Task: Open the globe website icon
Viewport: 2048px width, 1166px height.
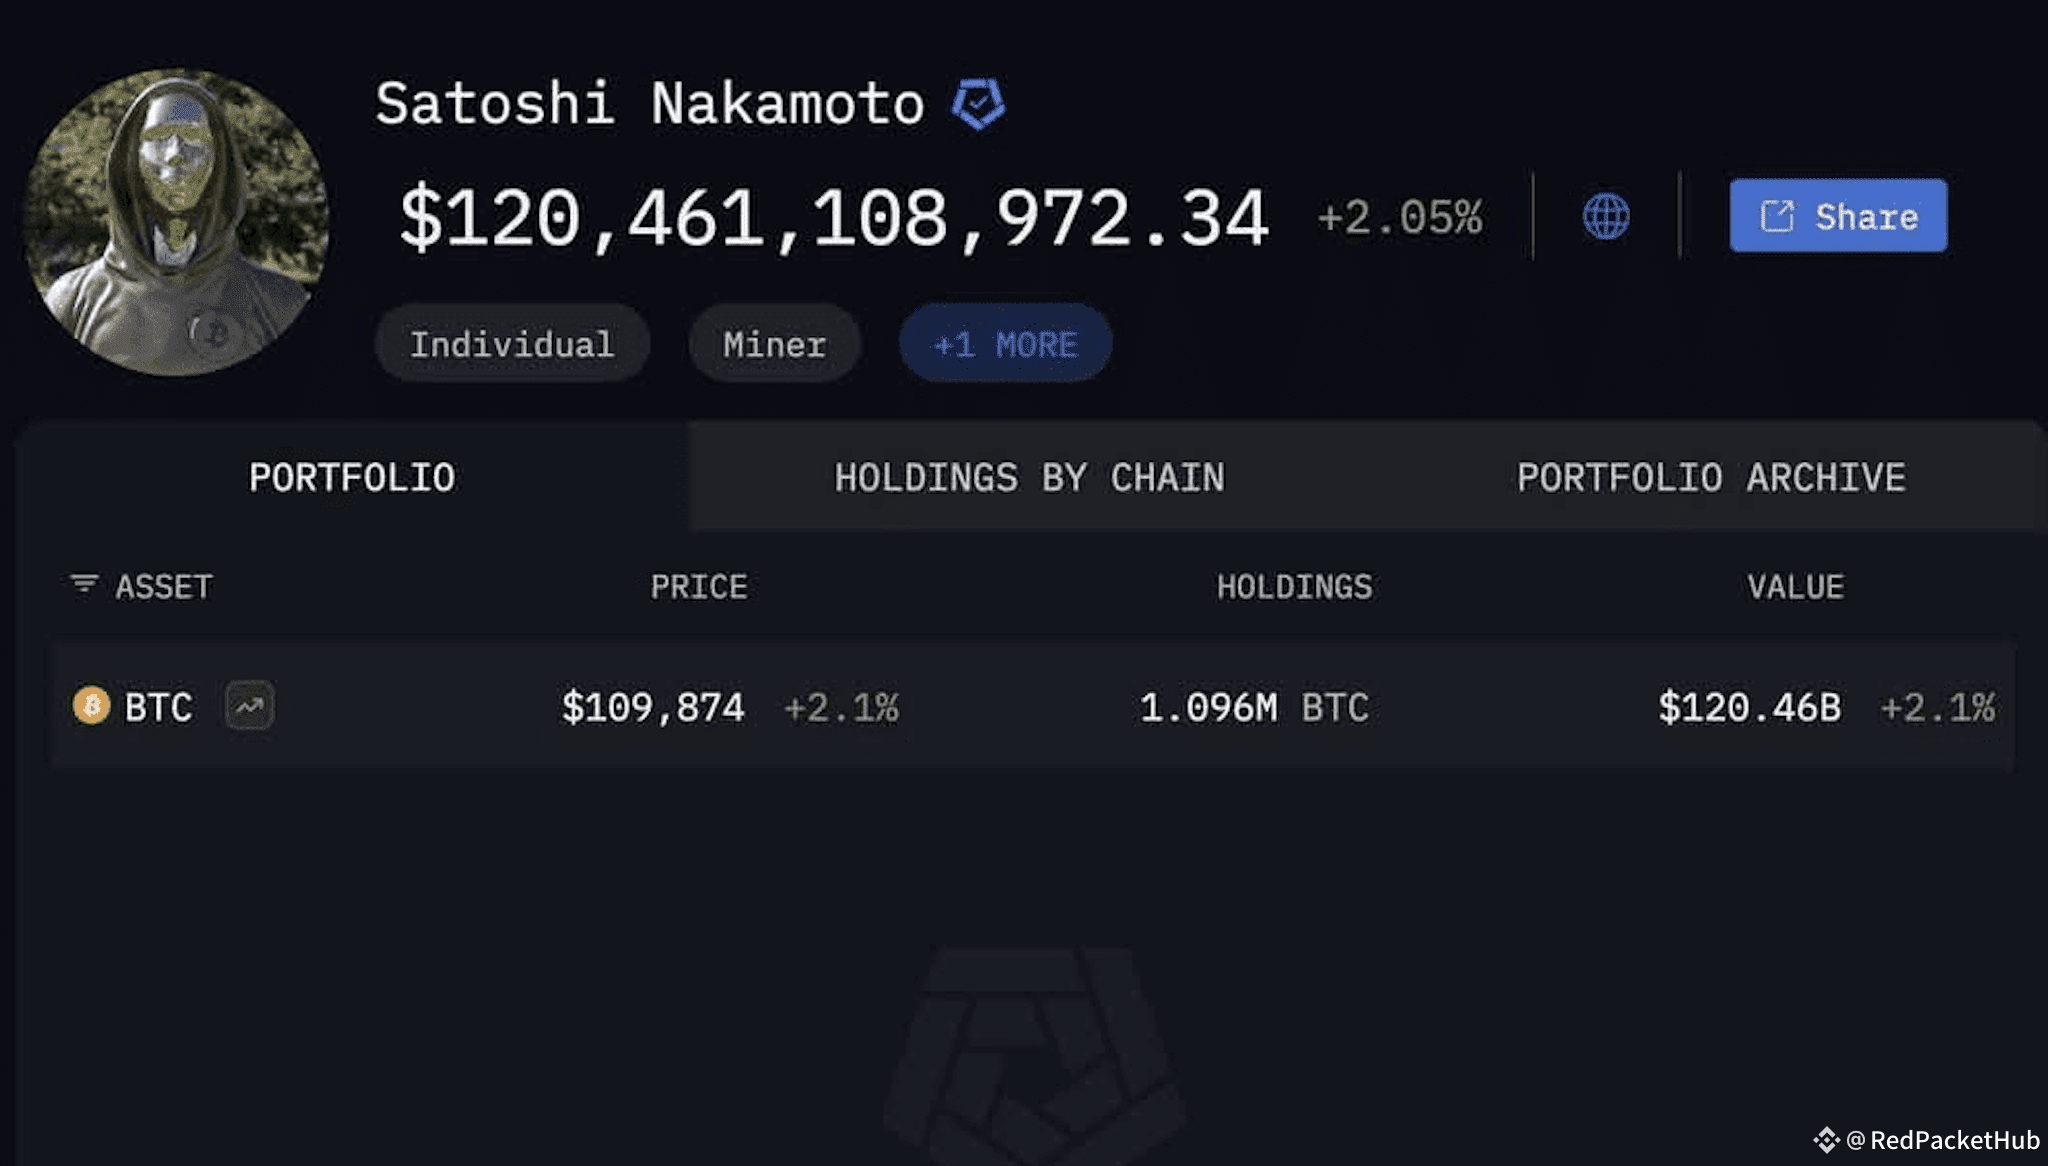Action: click(1606, 216)
